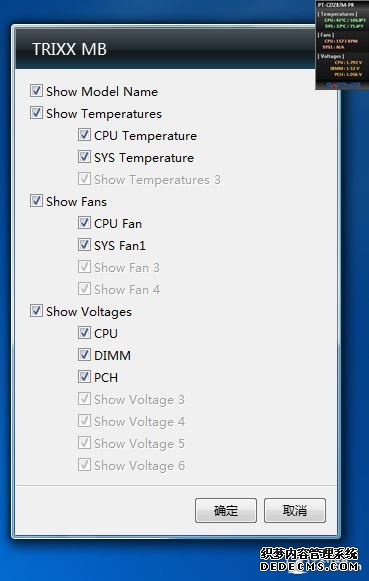Viewport: 369px width, 581px height.
Task: Uncheck Show Fans checkbox
Action: [x=36, y=201]
